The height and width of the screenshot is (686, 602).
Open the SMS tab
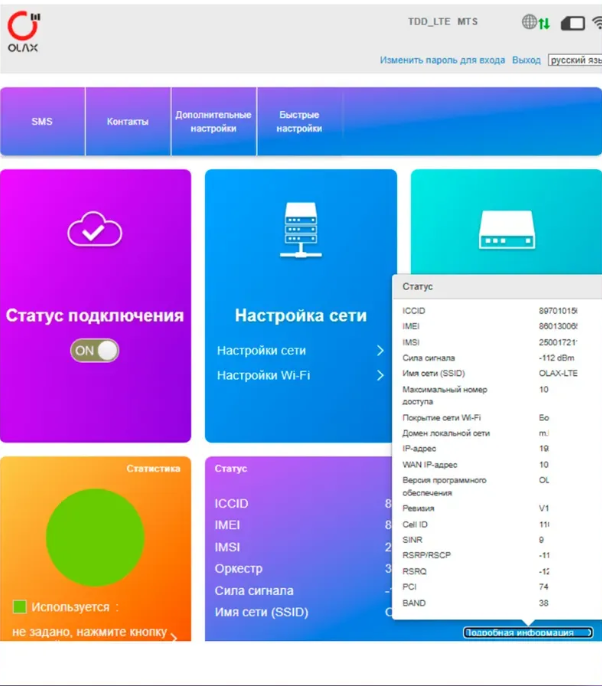pyautogui.click(x=42, y=122)
